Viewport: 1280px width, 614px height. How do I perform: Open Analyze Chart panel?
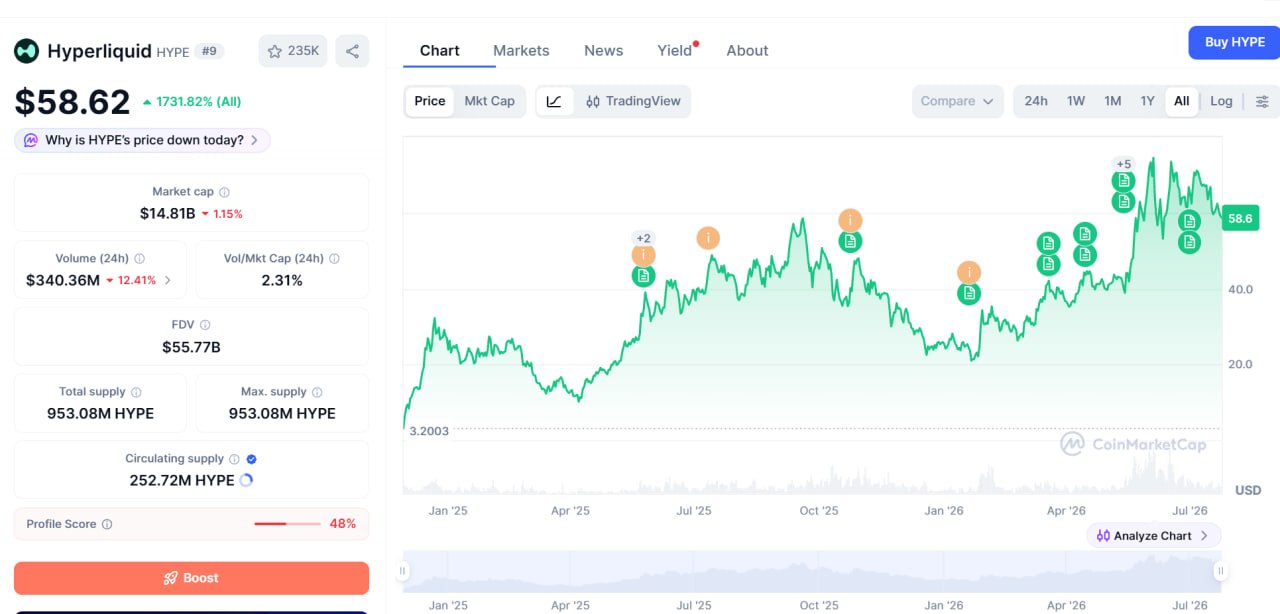(1154, 536)
